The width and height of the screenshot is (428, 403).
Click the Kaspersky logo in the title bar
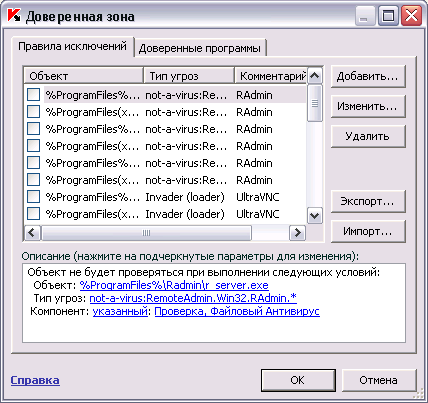click(x=14, y=15)
